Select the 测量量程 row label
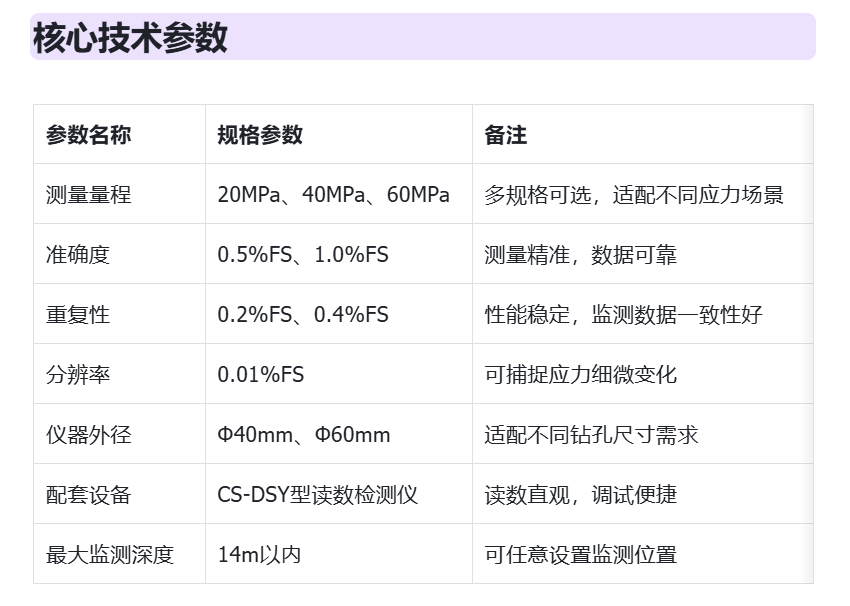This screenshot has width=850, height=606. coord(88,195)
